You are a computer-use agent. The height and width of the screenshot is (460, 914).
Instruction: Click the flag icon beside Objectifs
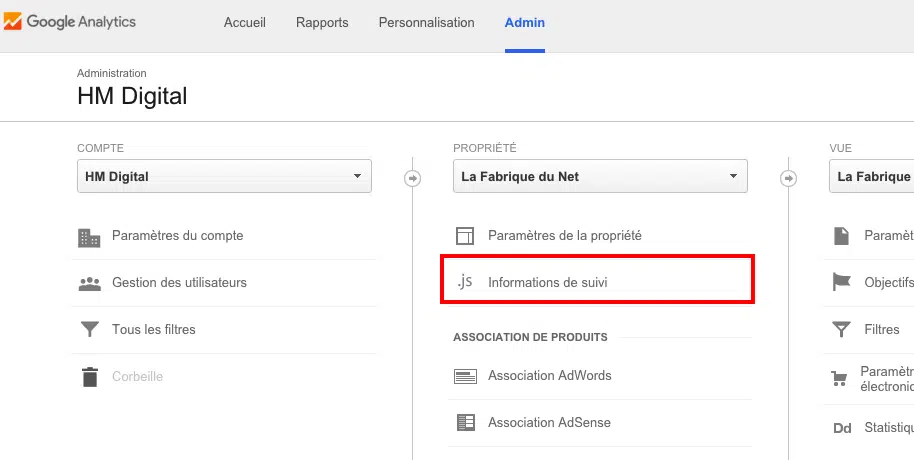coord(842,283)
